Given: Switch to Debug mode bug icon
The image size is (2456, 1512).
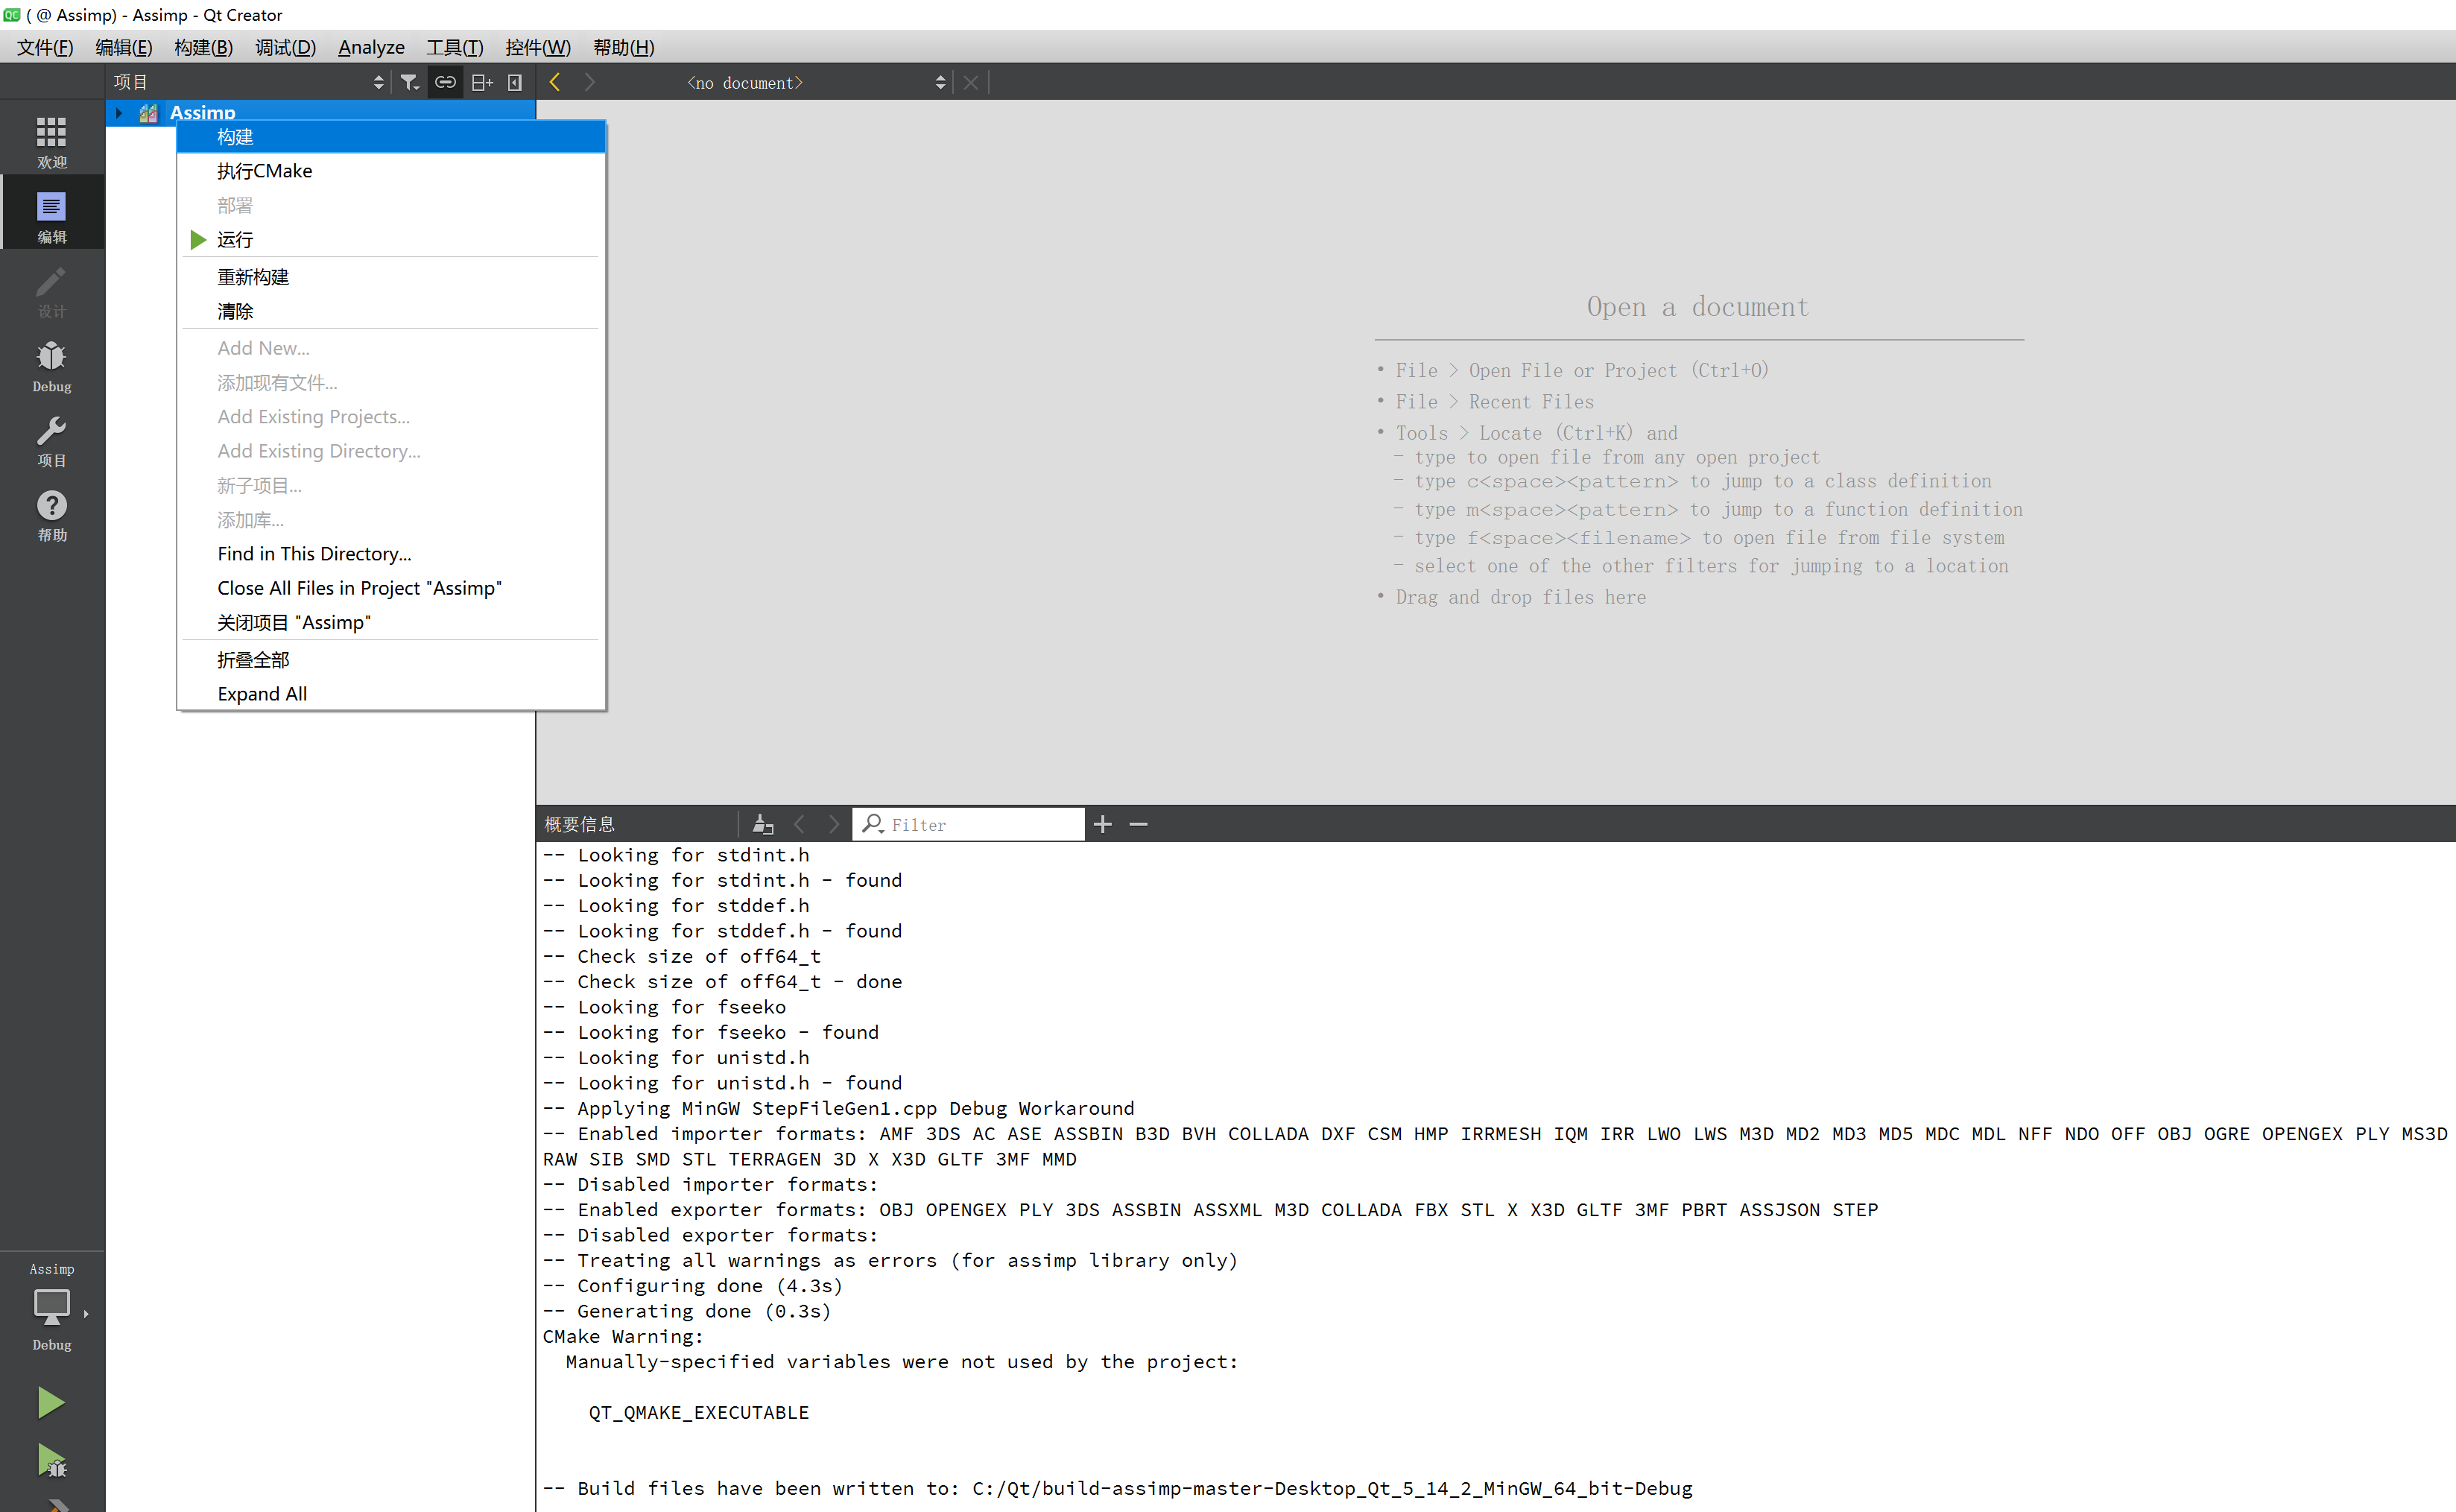Looking at the screenshot, I should (x=52, y=365).
